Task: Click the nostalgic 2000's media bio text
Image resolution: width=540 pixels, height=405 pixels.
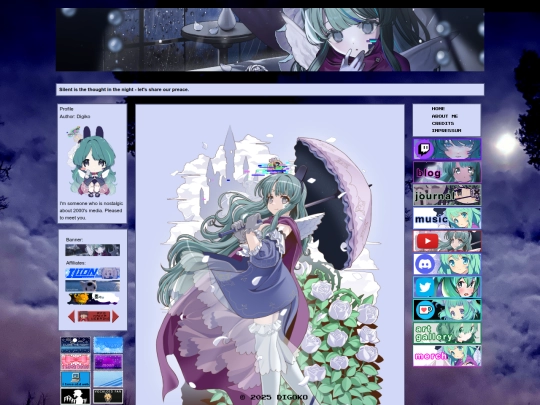Action: (x=91, y=210)
